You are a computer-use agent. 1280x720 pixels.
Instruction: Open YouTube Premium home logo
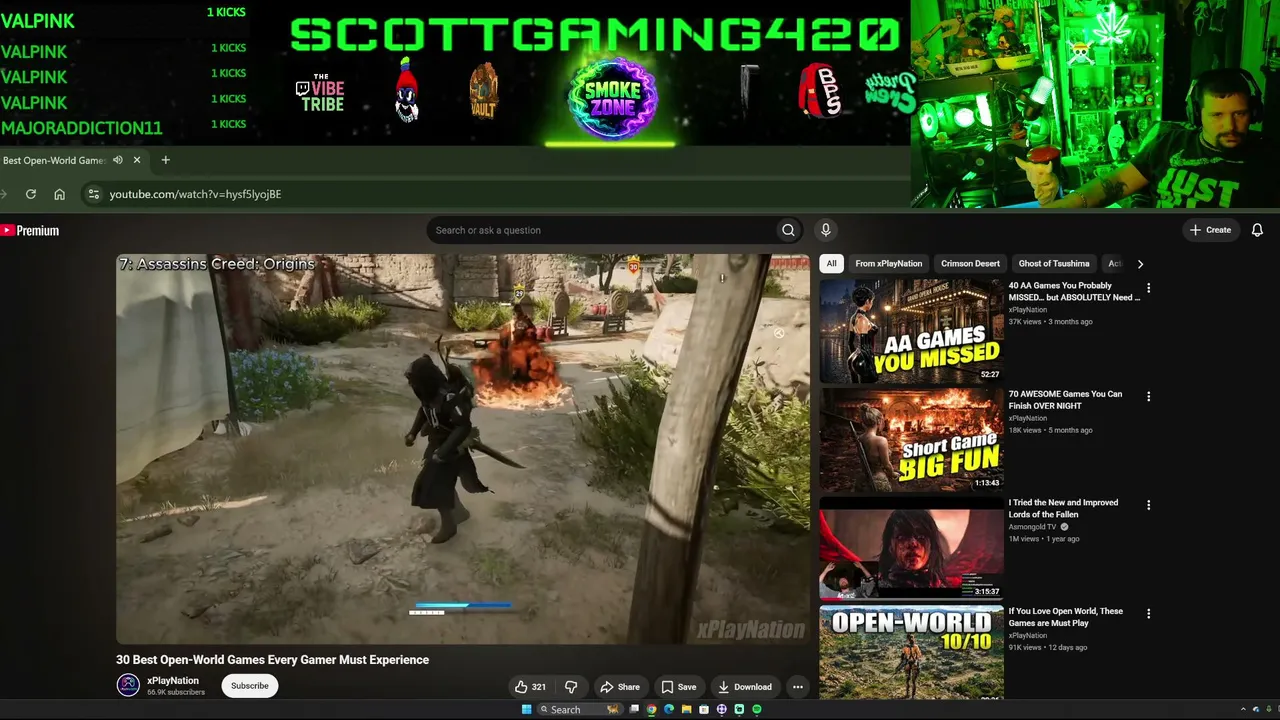click(x=30, y=231)
